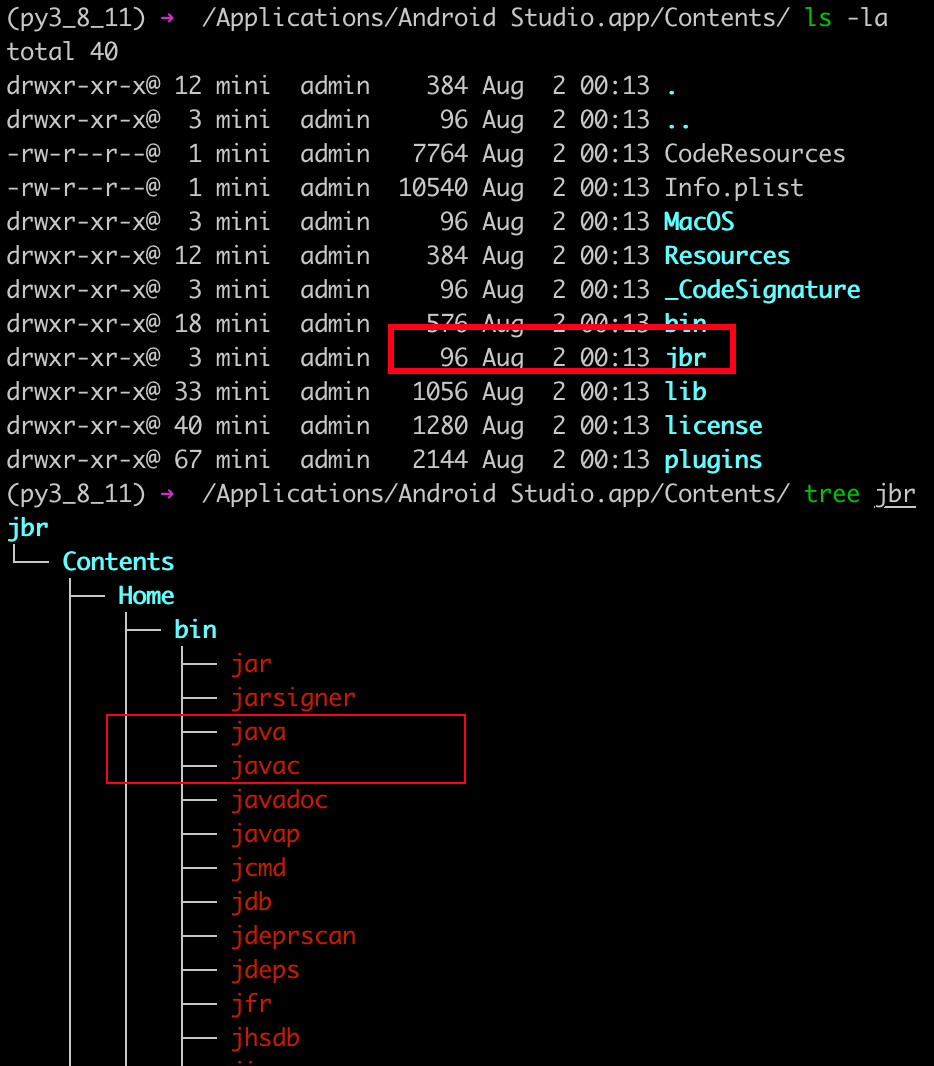This screenshot has width=934, height=1066.
Task: Click the jdeps executable entry
Action: point(265,971)
